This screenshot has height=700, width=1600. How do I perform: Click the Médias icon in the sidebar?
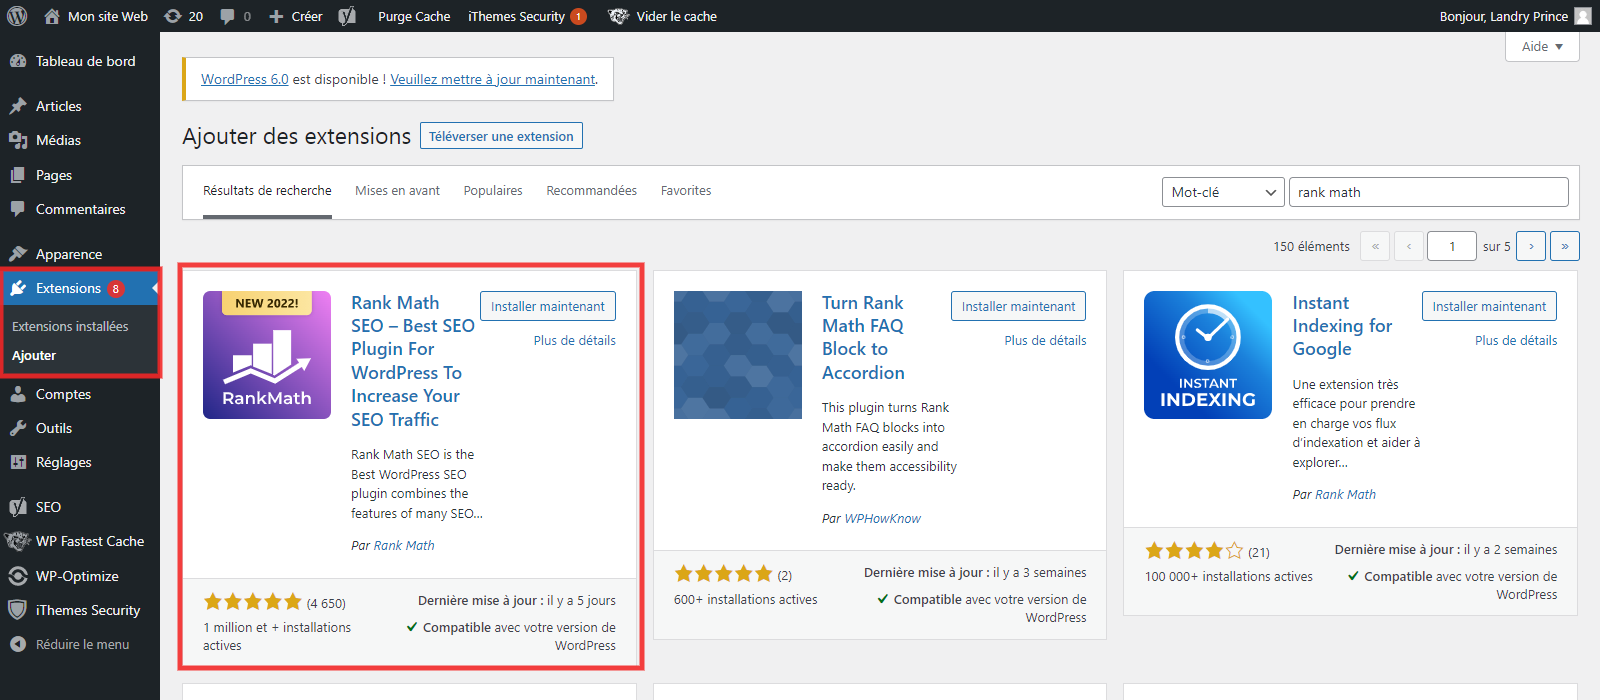tap(18, 140)
